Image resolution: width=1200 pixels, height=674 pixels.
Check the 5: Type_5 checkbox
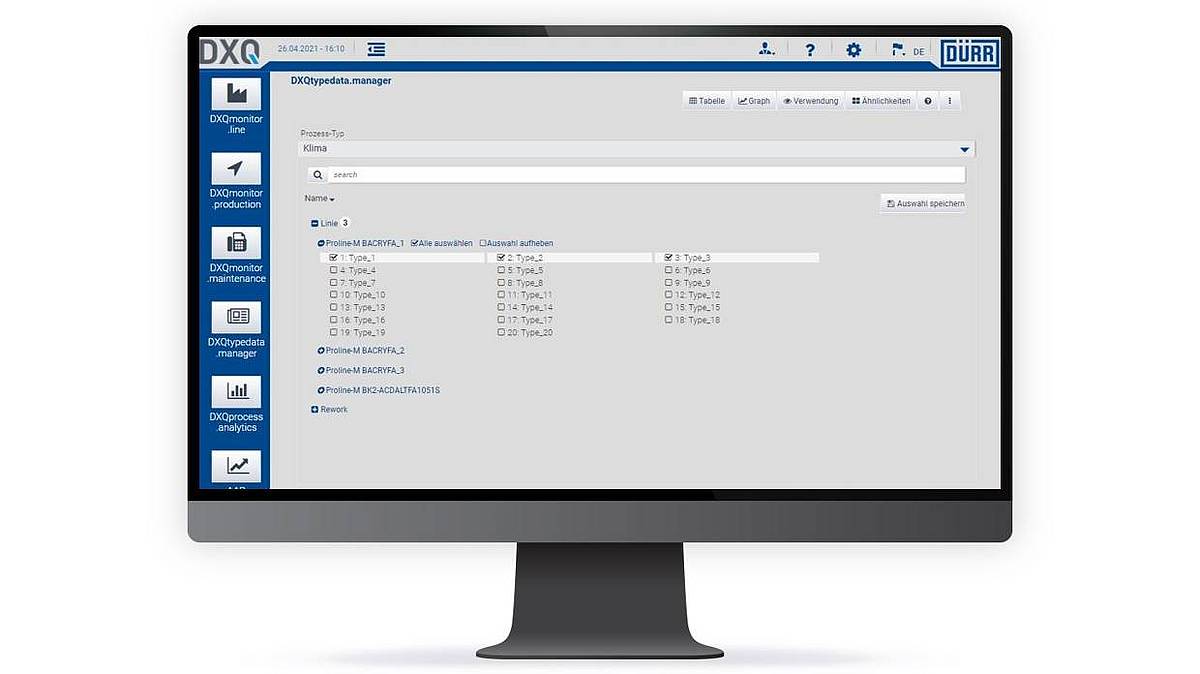click(501, 271)
